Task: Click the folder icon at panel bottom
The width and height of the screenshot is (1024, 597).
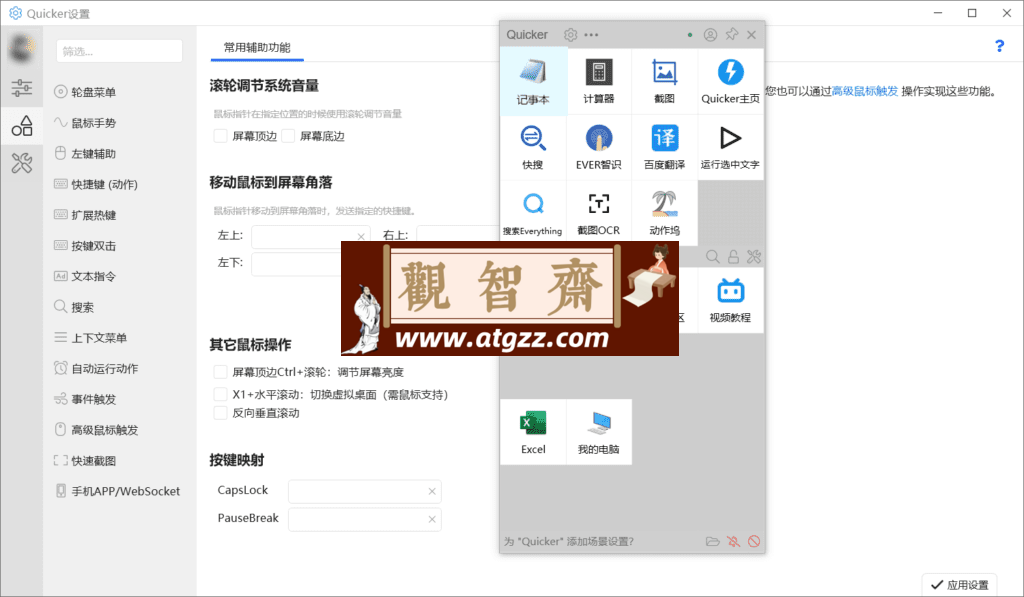Action: [x=712, y=541]
